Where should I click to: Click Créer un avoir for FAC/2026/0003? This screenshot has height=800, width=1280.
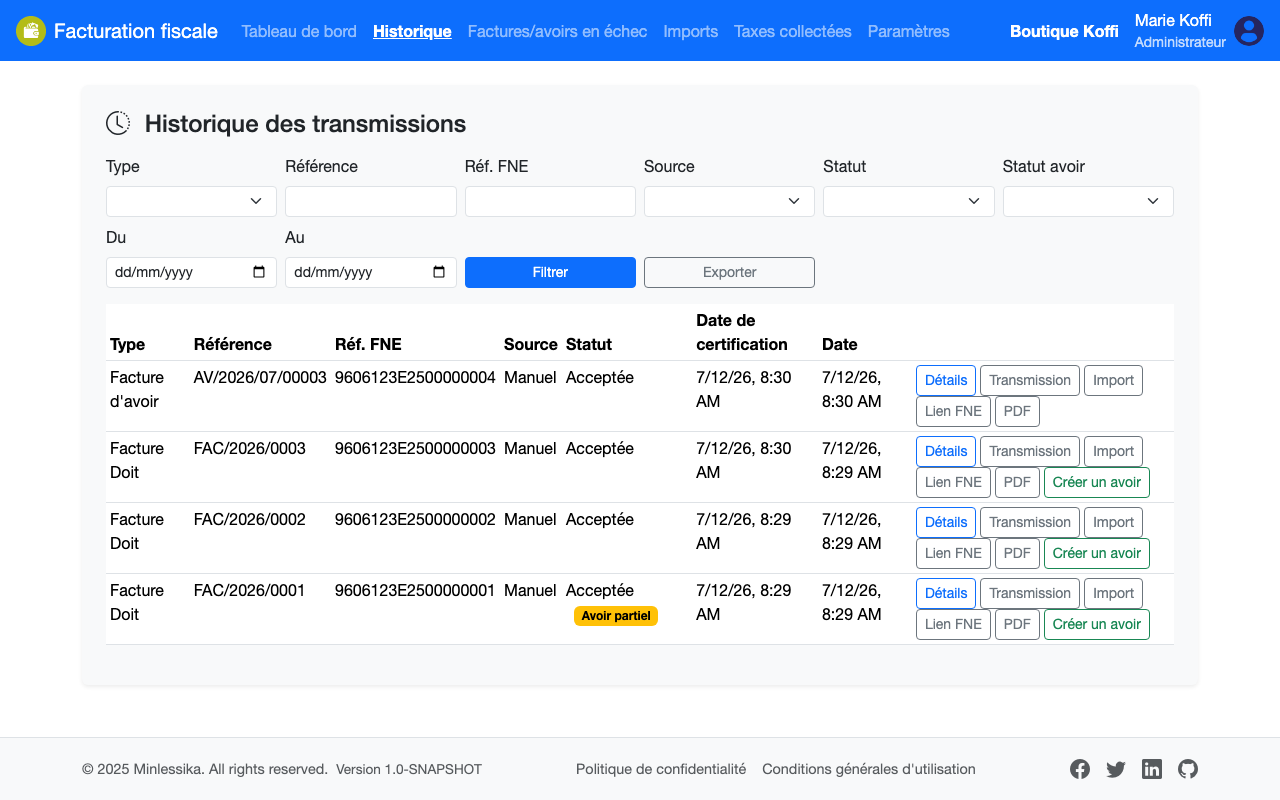click(1097, 482)
